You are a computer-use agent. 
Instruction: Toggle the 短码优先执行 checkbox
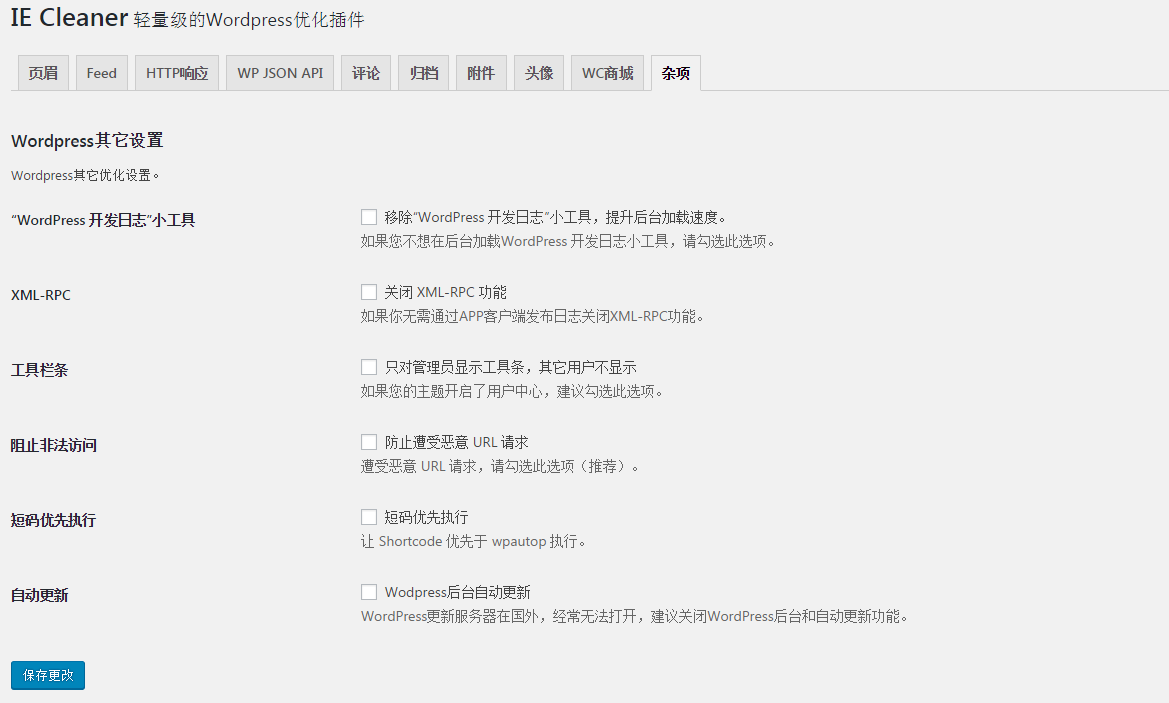click(x=369, y=517)
